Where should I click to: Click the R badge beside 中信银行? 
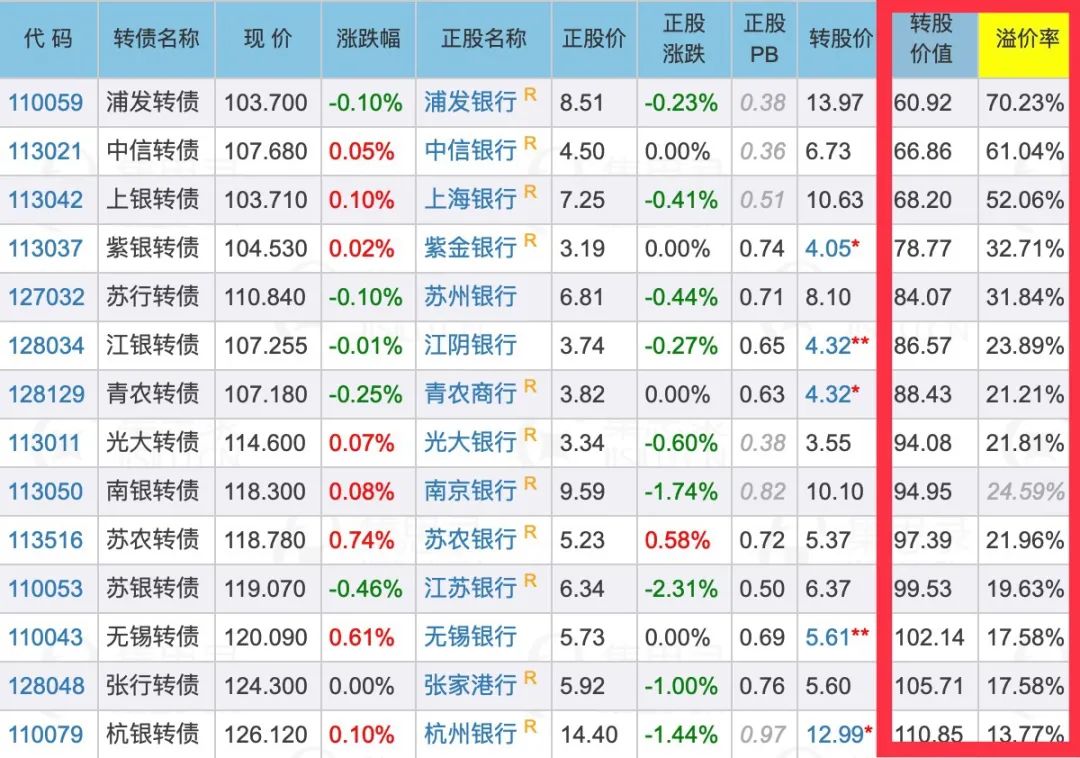(x=530, y=143)
